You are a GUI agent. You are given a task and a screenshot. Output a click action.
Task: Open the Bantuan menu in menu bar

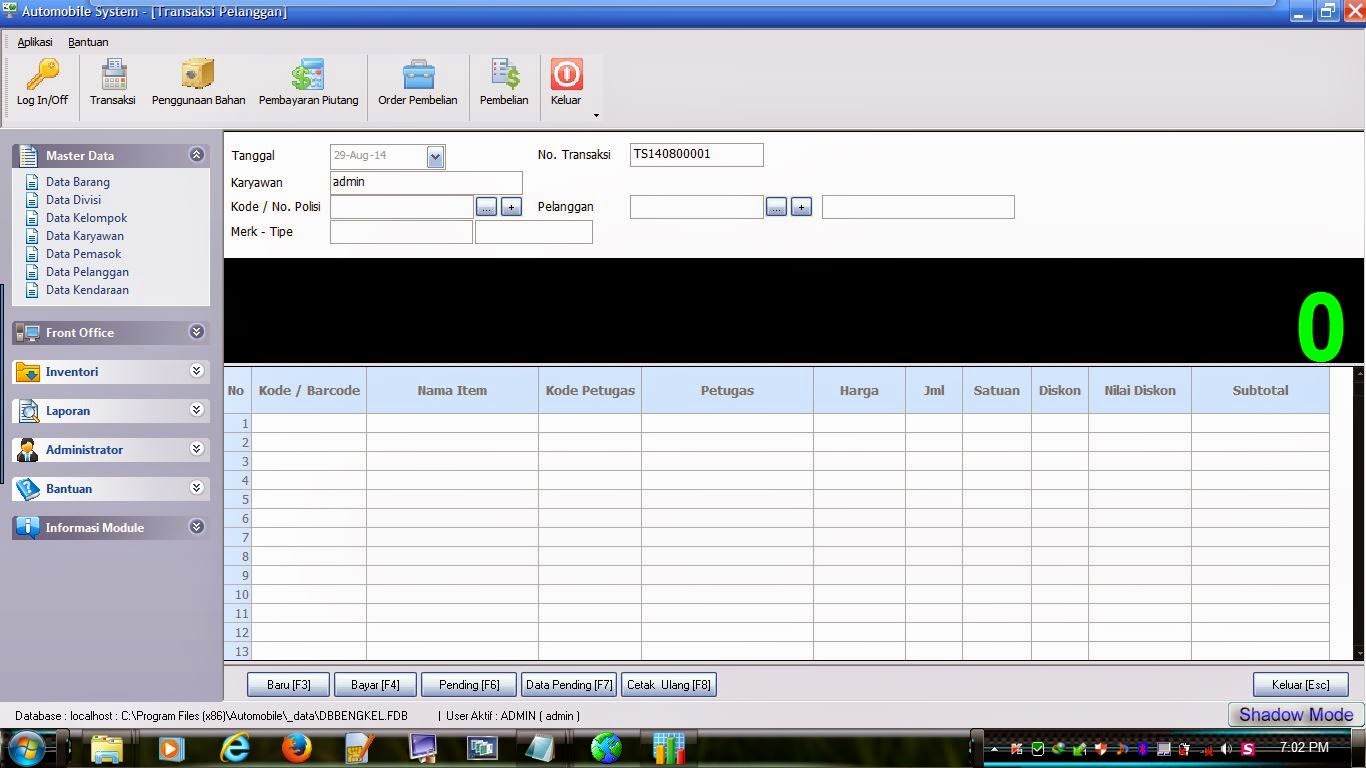pyautogui.click(x=88, y=42)
